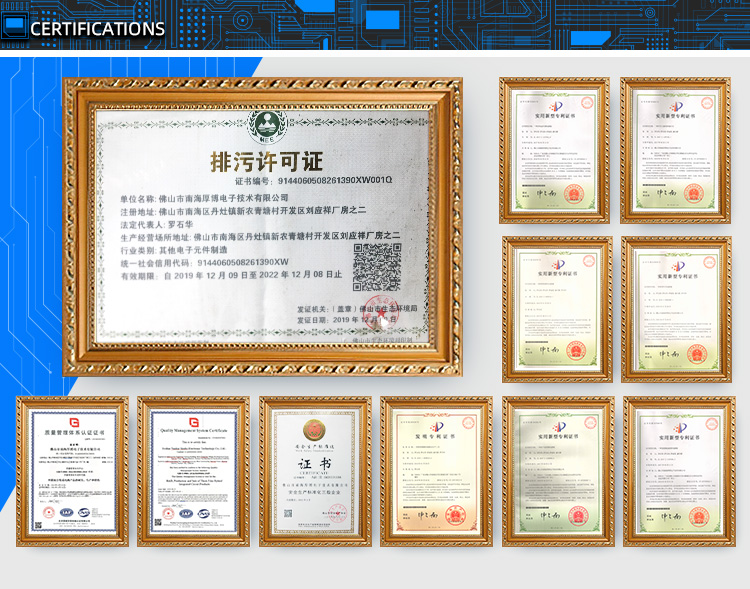Open the safety production 证书 framed certificate
This screenshot has height=589, width=750.
pyautogui.click(x=315, y=470)
